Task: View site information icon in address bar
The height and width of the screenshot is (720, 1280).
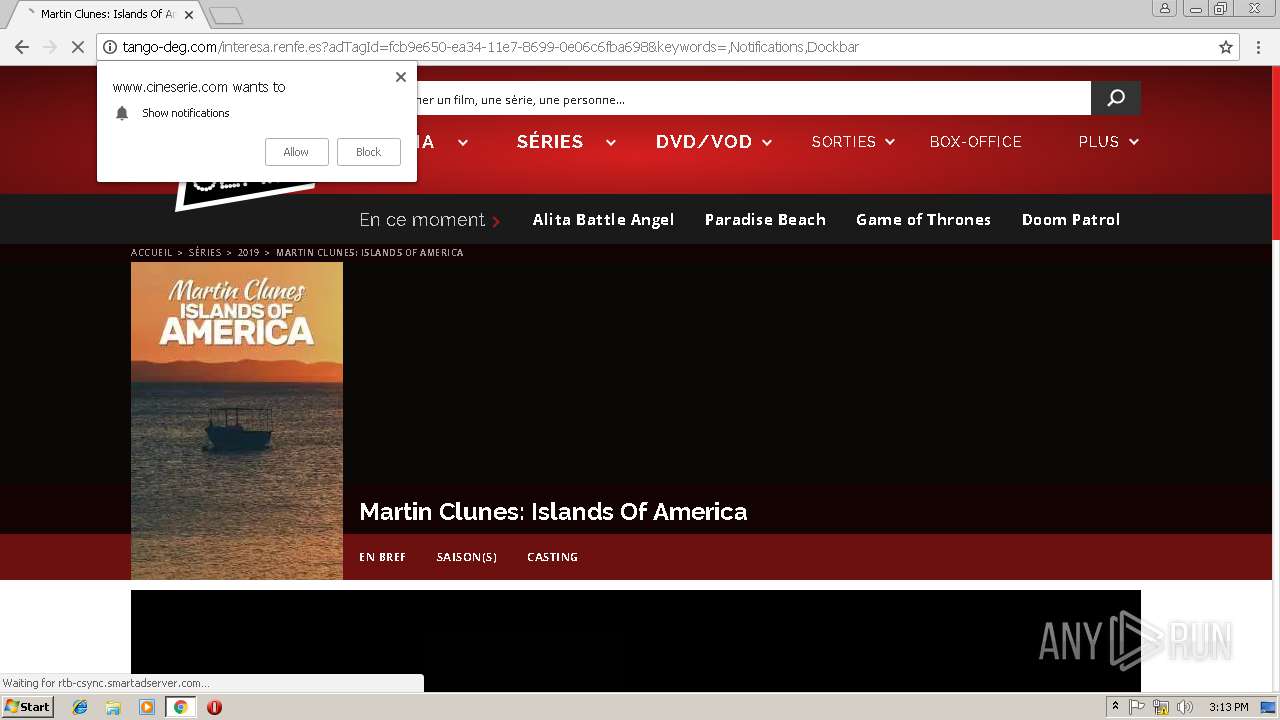Action: click(110, 47)
